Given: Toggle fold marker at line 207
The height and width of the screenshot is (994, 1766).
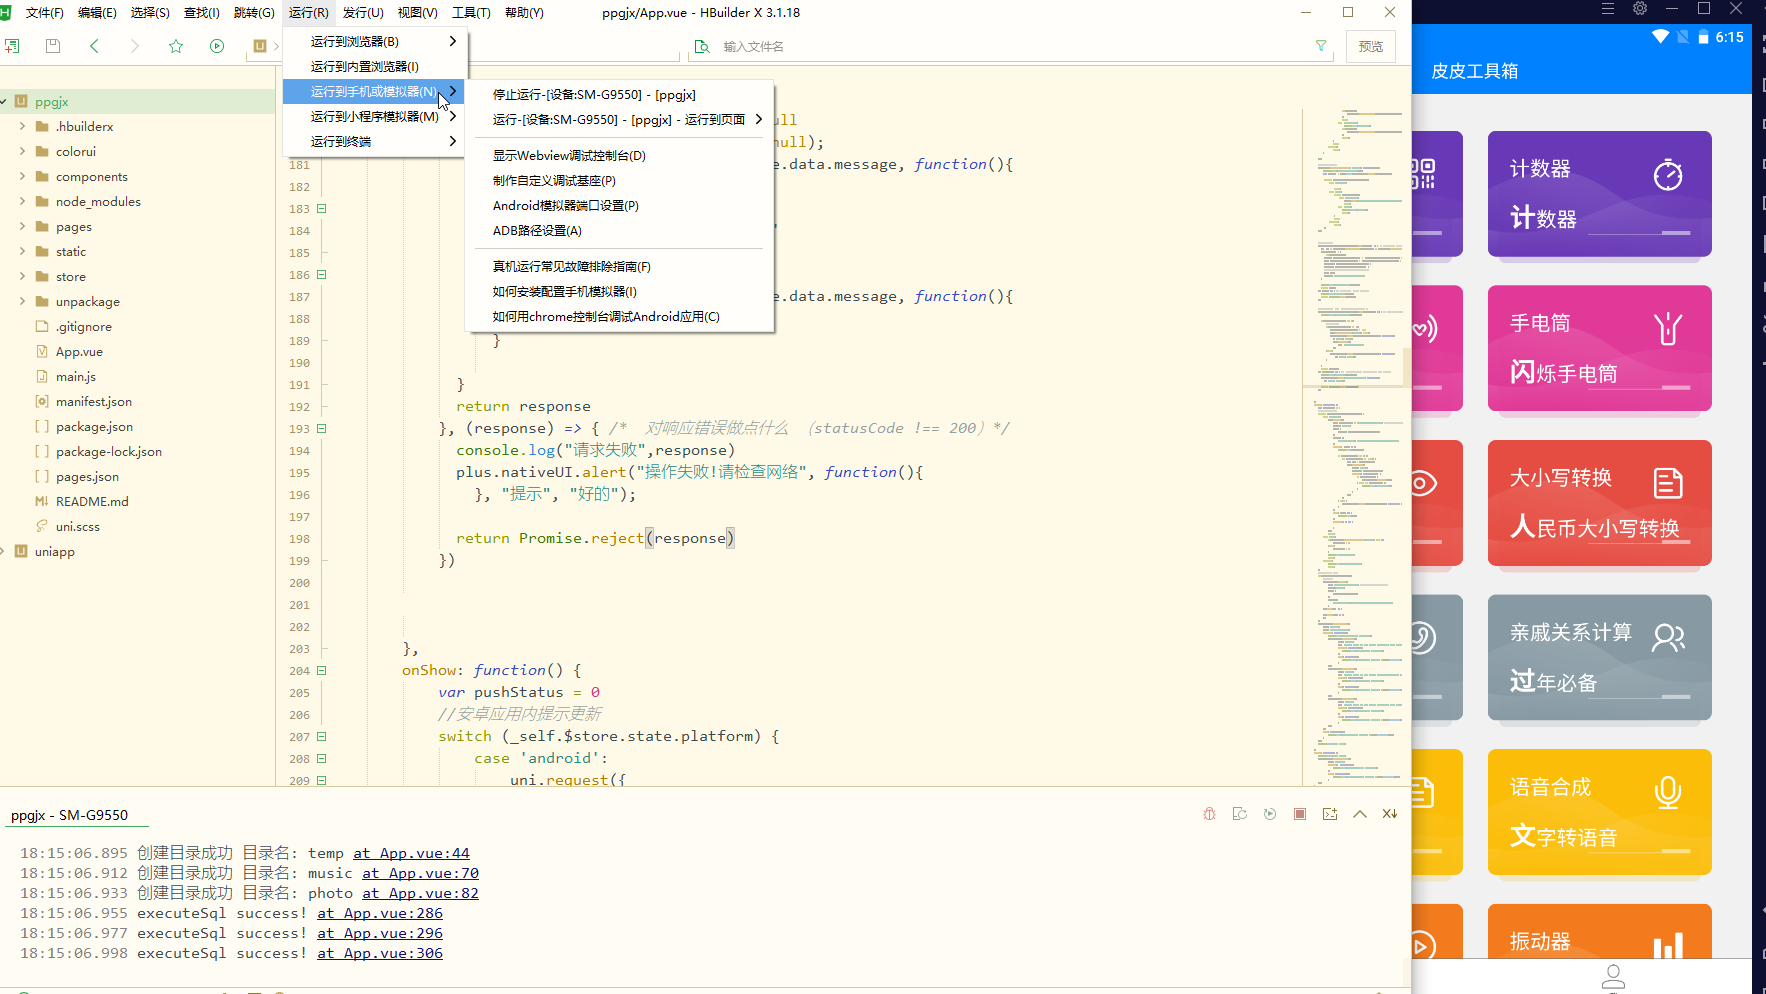Looking at the screenshot, I should tap(322, 737).
